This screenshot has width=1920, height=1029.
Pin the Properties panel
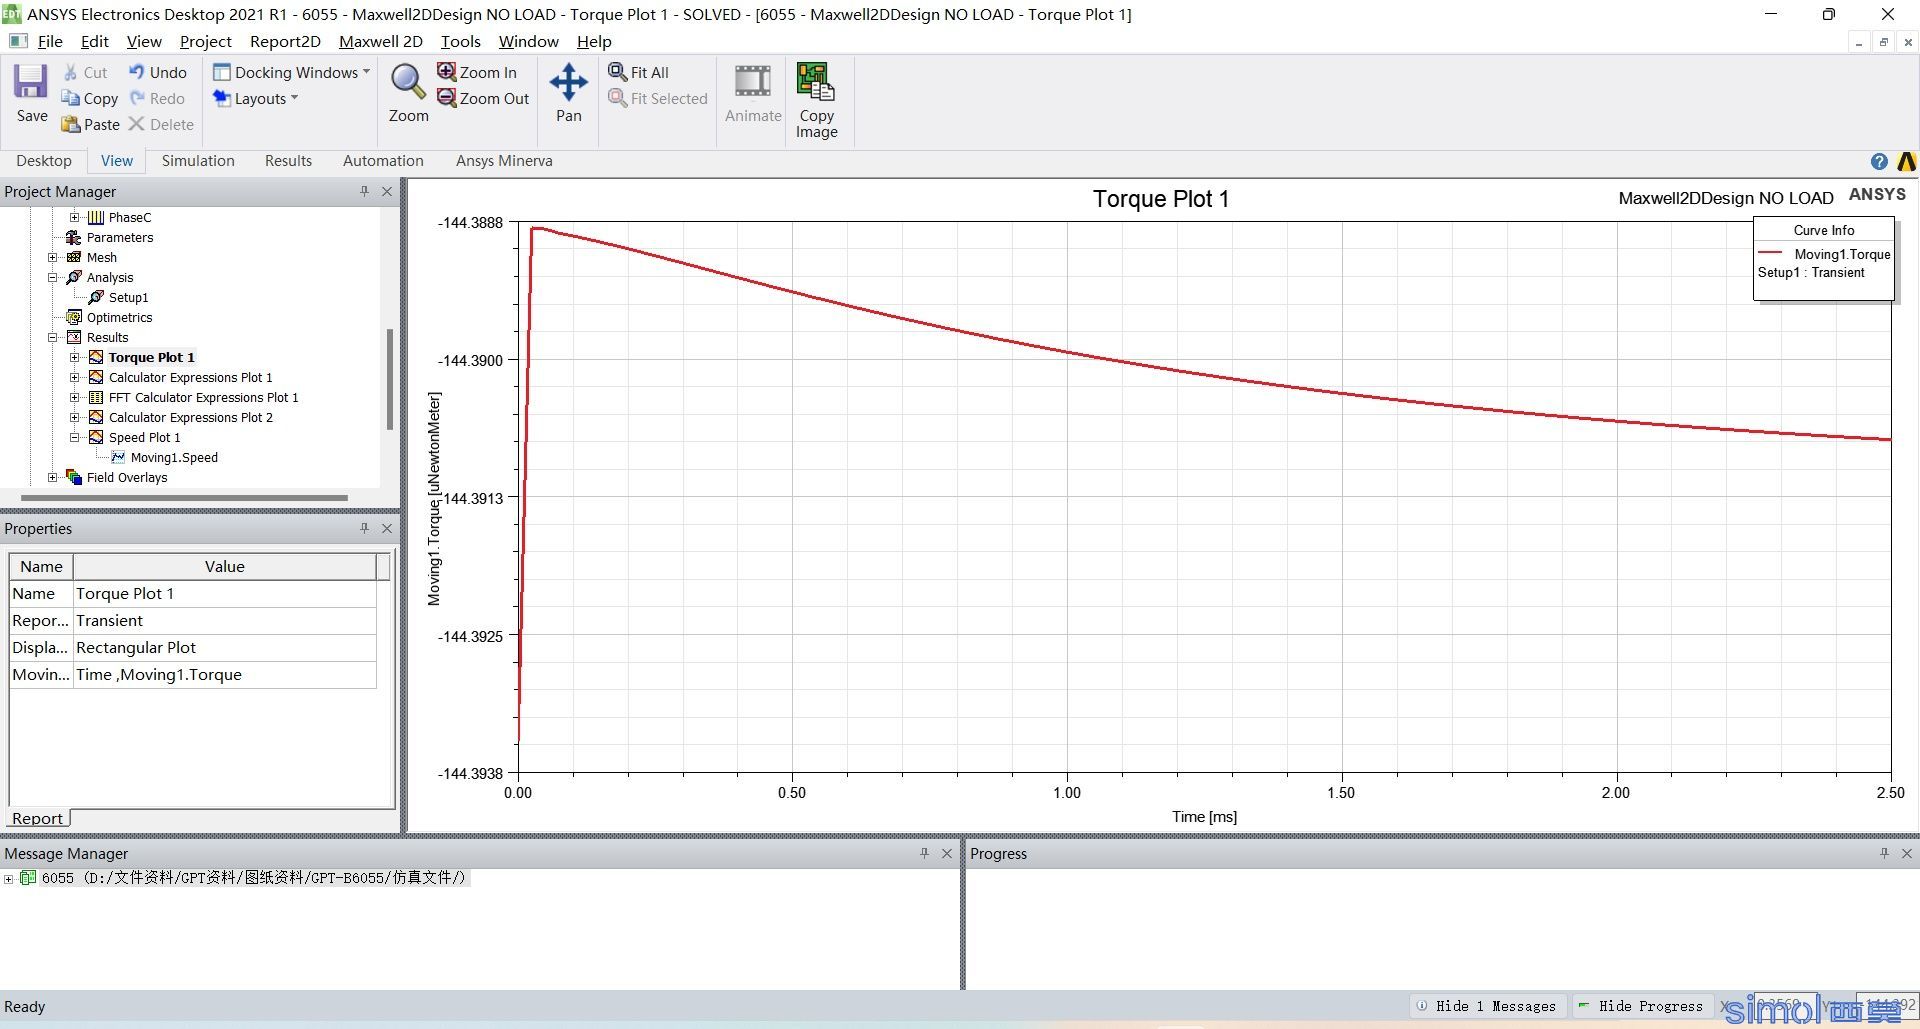click(364, 528)
